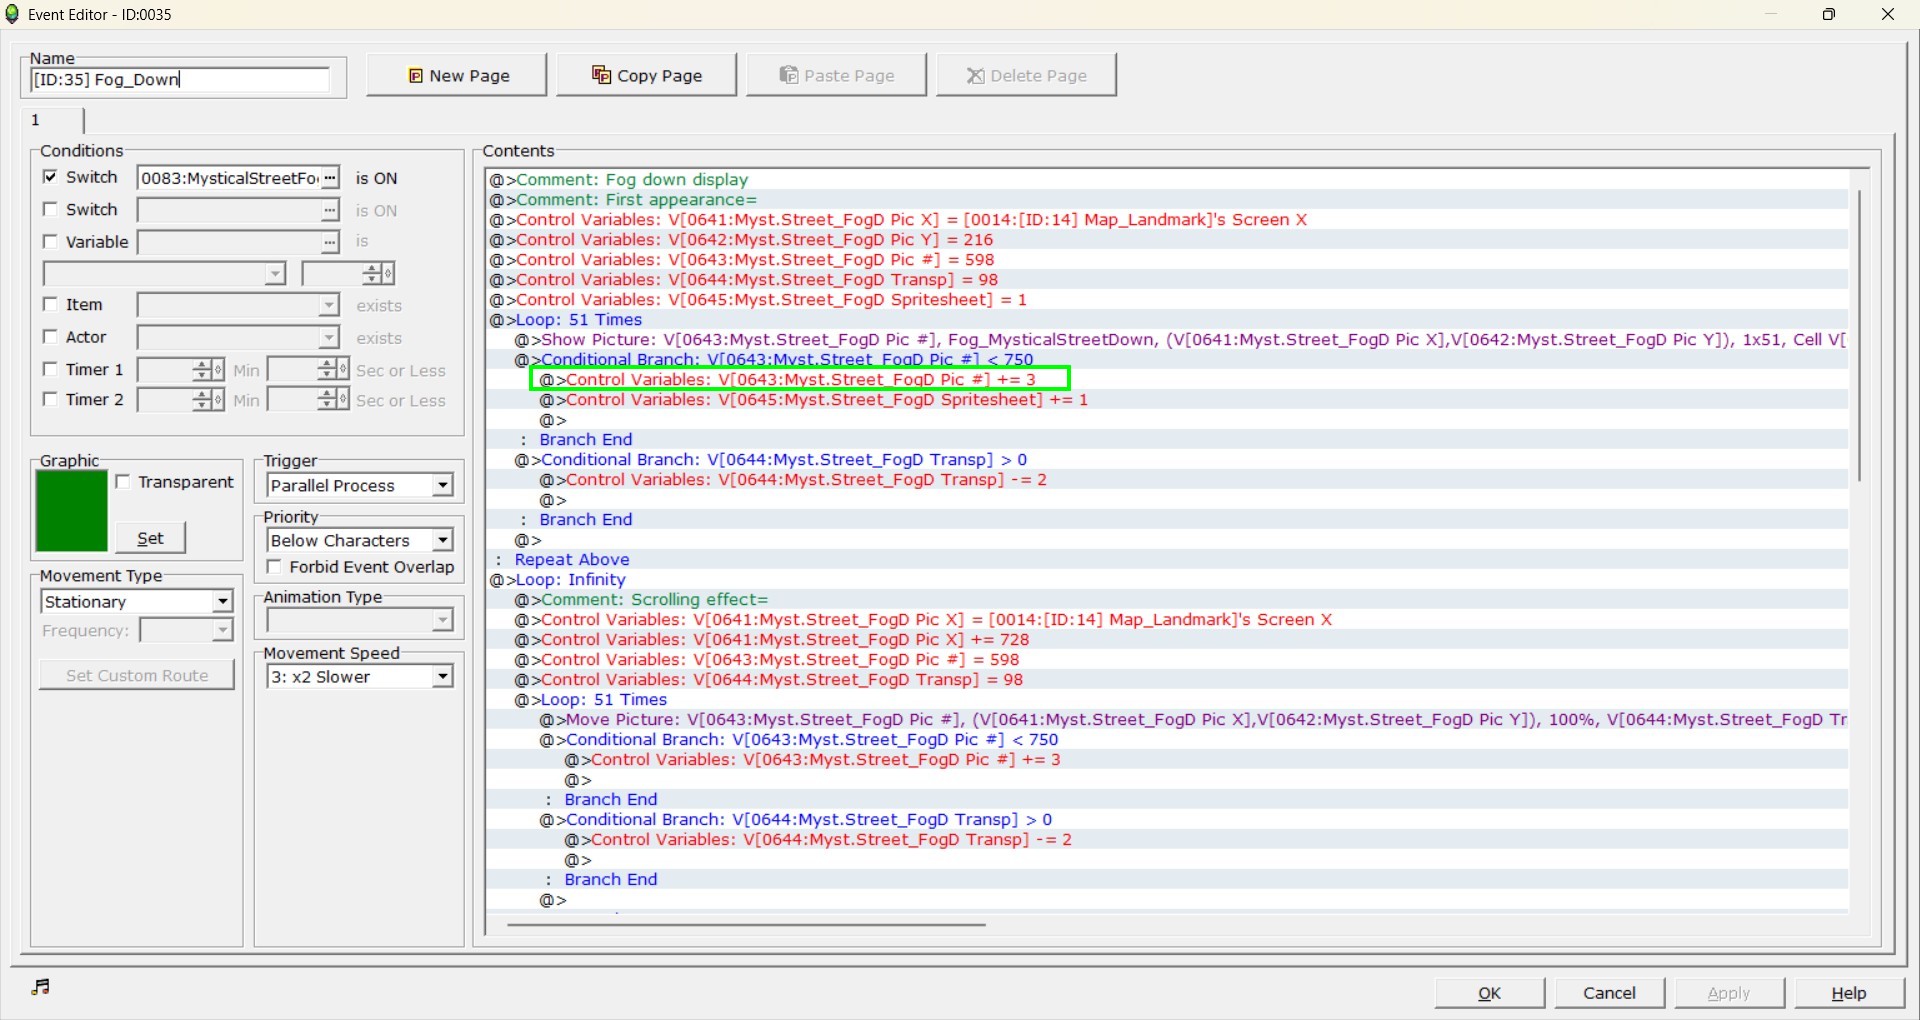Open the Movement Speed dropdown
The width and height of the screenshot is (1920, 1020).
tap(360, 677)
